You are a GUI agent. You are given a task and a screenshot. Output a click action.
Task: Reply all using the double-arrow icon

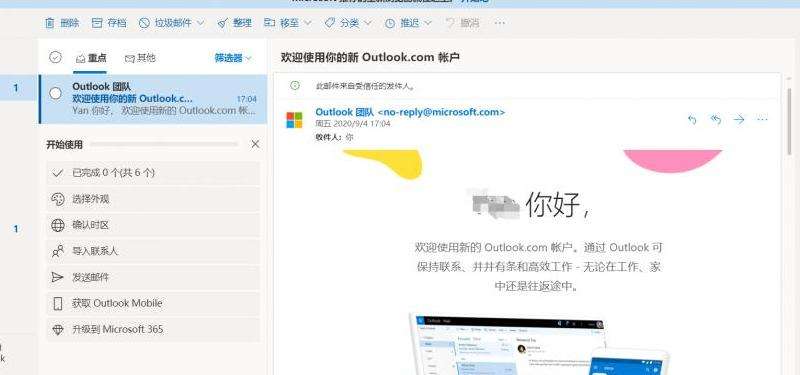(x=716, y=119)
